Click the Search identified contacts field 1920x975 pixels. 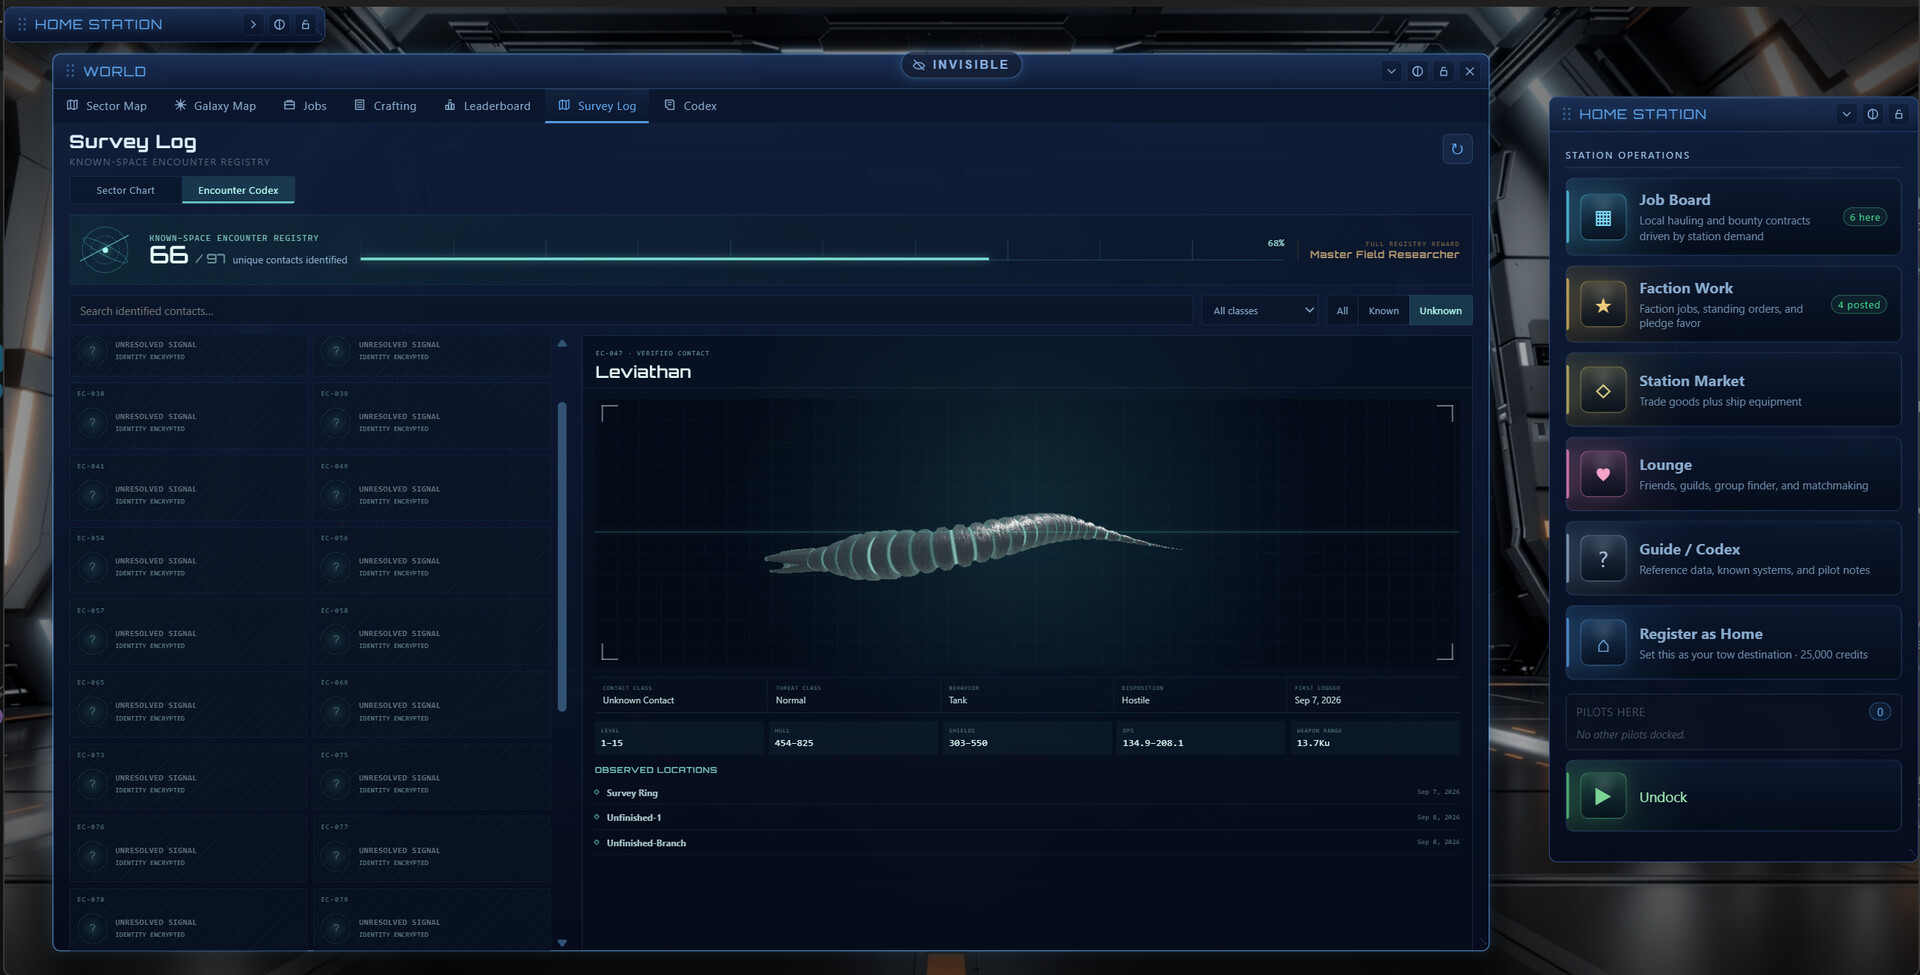coord(631,311)
